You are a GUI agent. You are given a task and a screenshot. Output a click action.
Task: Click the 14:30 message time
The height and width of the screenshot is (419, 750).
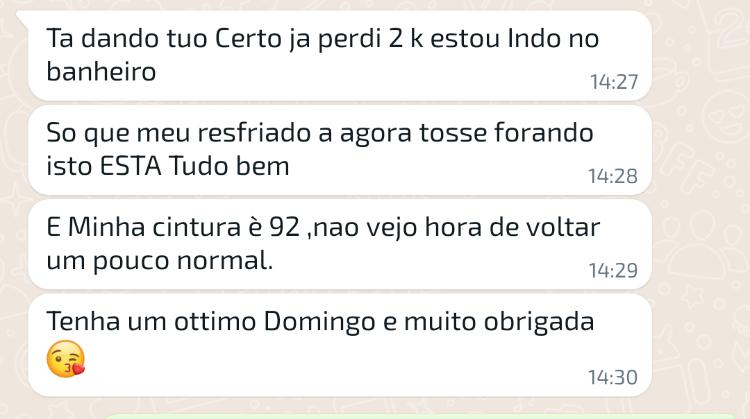tap(613, 377)
